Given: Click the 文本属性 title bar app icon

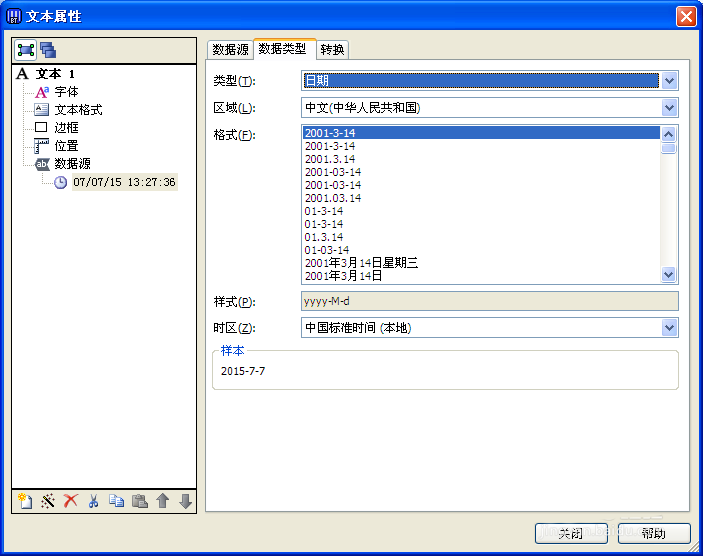Looking at the screenshot, I should click(x=13, y=16).
